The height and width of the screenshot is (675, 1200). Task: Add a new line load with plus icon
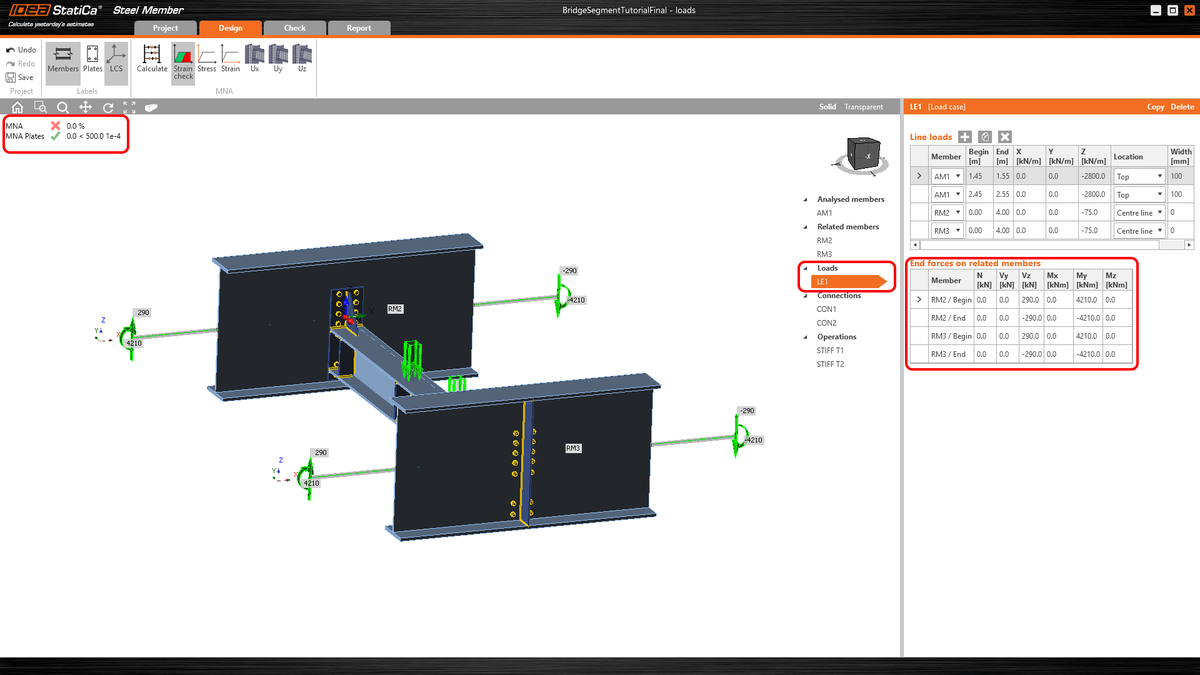tap(963, 136)
